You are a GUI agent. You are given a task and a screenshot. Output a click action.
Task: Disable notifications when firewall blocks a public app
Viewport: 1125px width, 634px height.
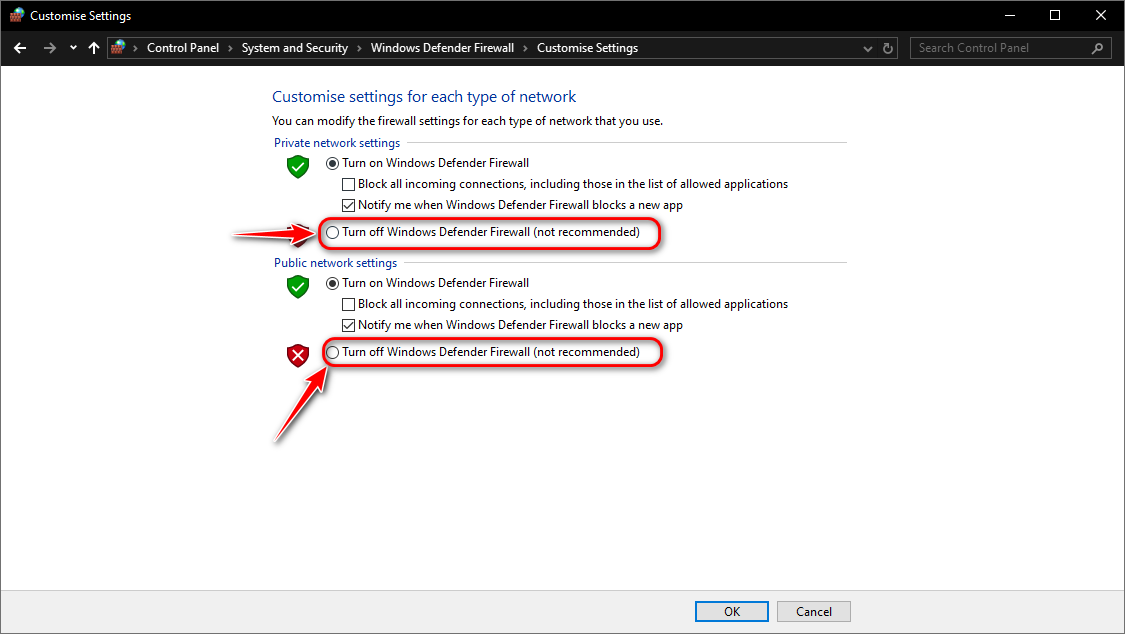348,324
